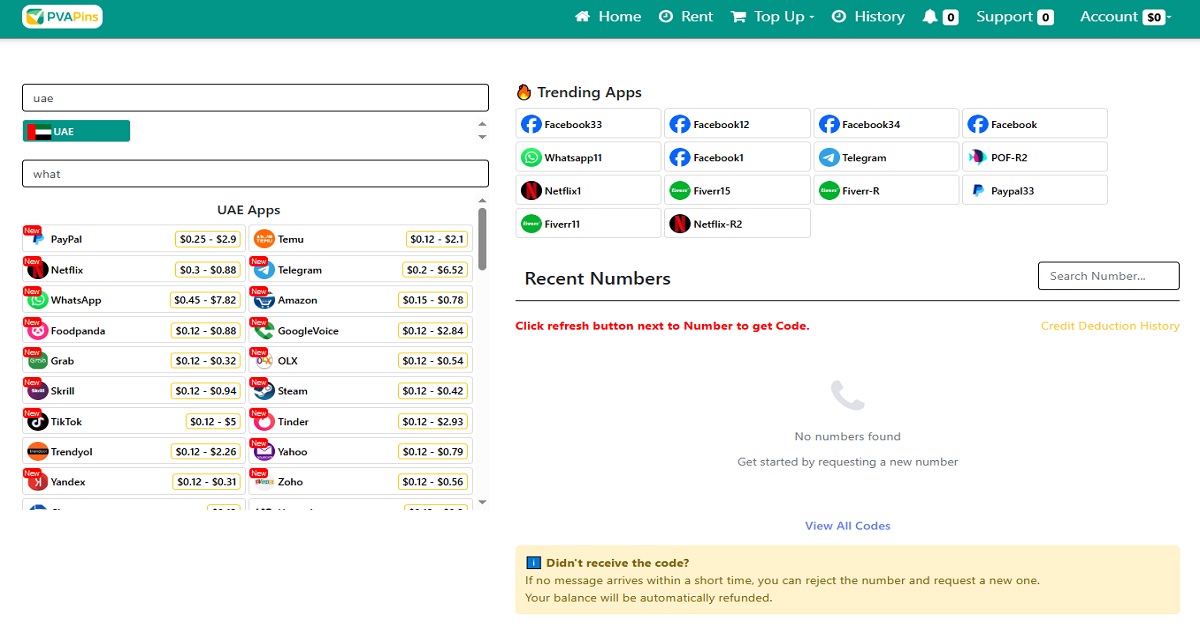Choose trending app Facebook1
The height and width of the screenshot is (630, 1200).
tap(737, 157)
